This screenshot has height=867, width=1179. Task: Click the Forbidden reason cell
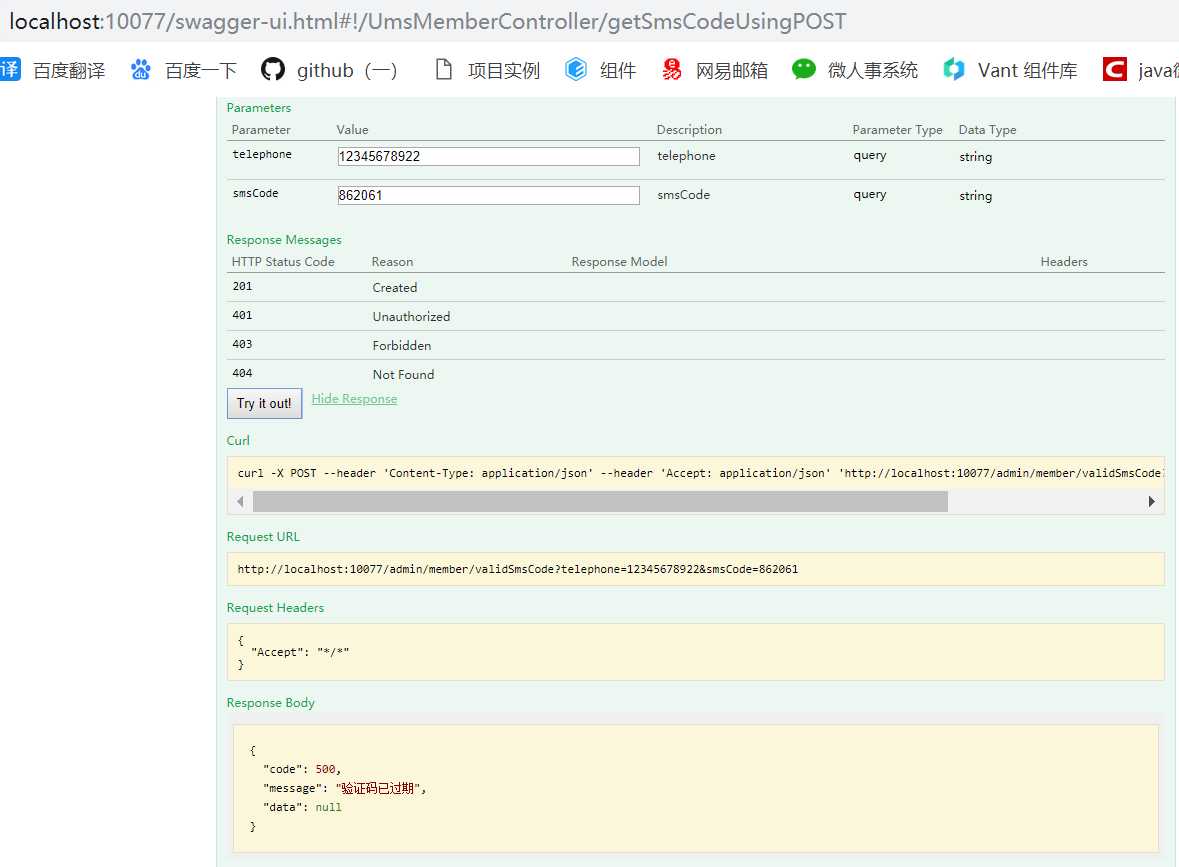tap(402, 345)
